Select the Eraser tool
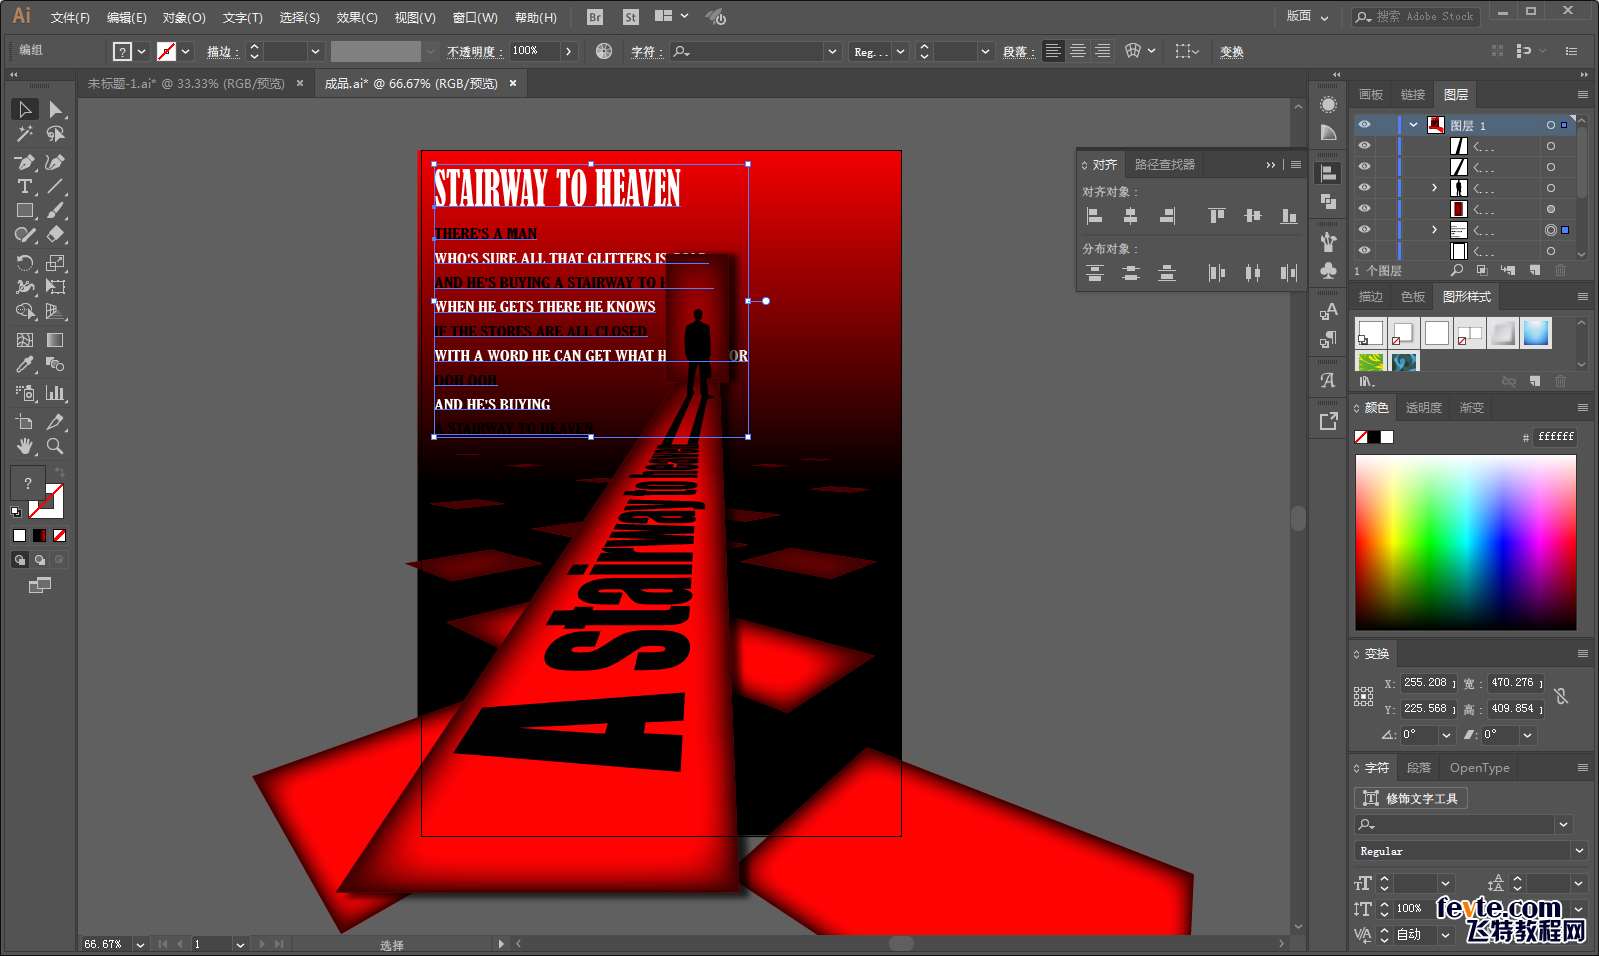Viewport: 1599px width, 956px height. point(56,235)
